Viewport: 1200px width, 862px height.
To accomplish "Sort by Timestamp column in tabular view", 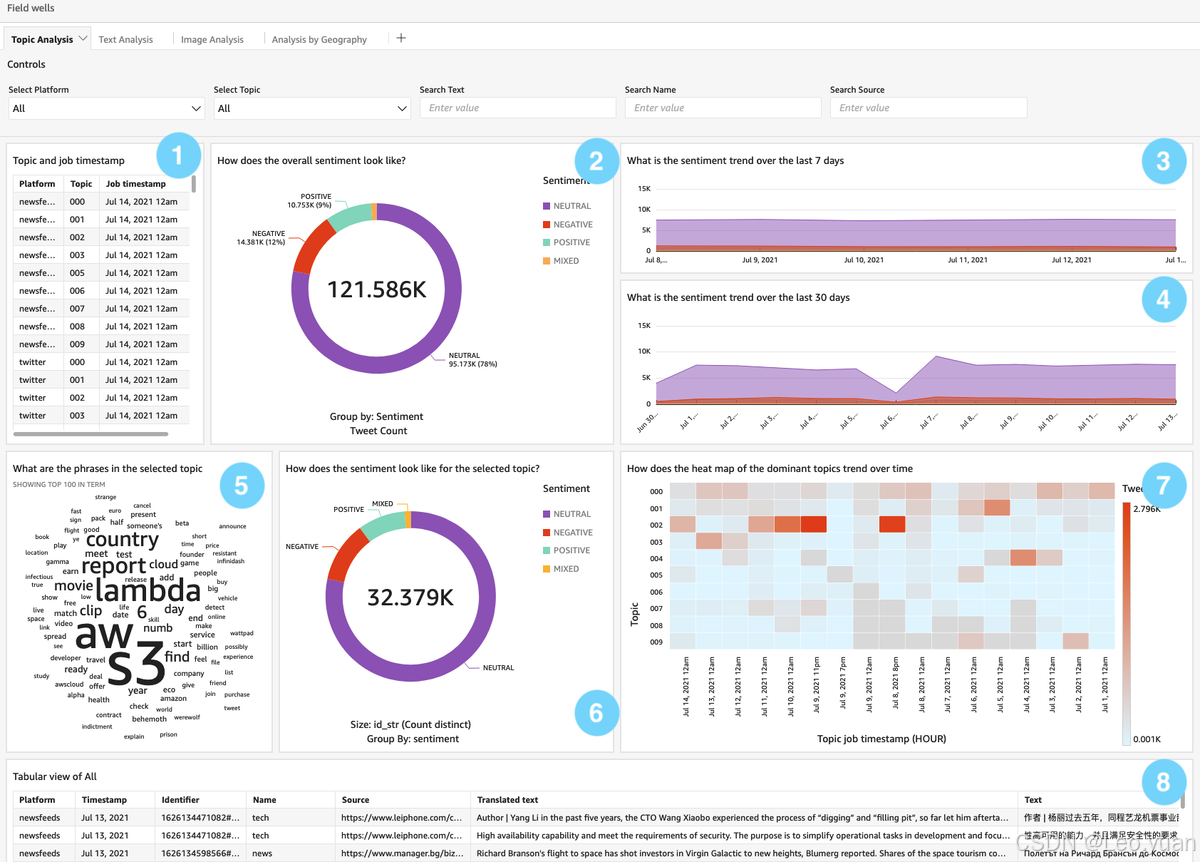I will [x=104, y=800].
